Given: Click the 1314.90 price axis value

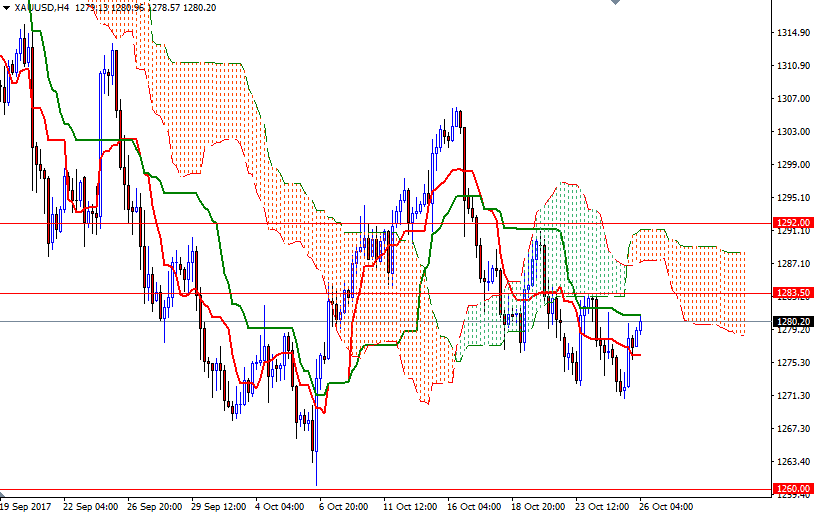Looking at the screenshot, I should pos(793,33).
